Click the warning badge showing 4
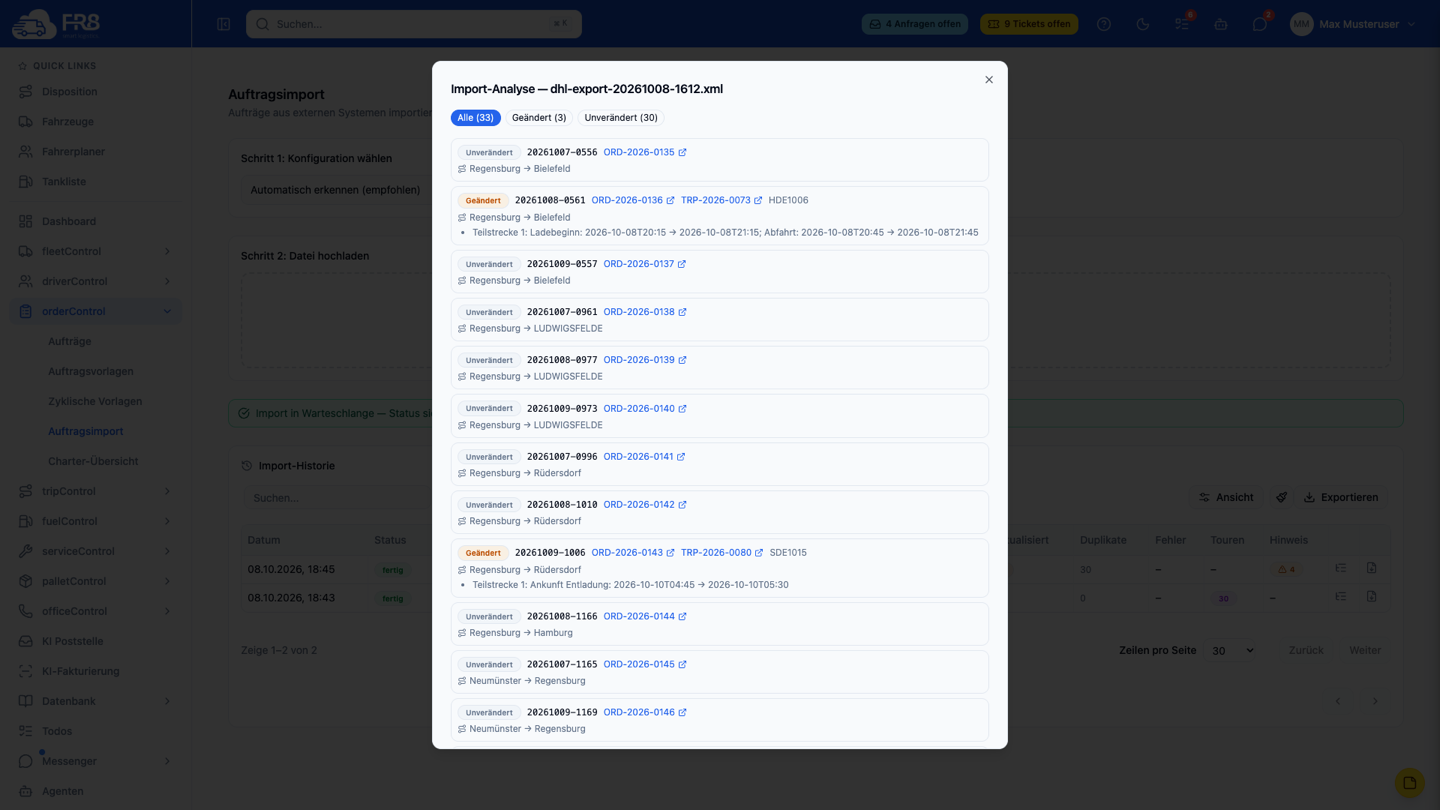The height and width of the screenshot is (810, 1440). [1286, 569]
